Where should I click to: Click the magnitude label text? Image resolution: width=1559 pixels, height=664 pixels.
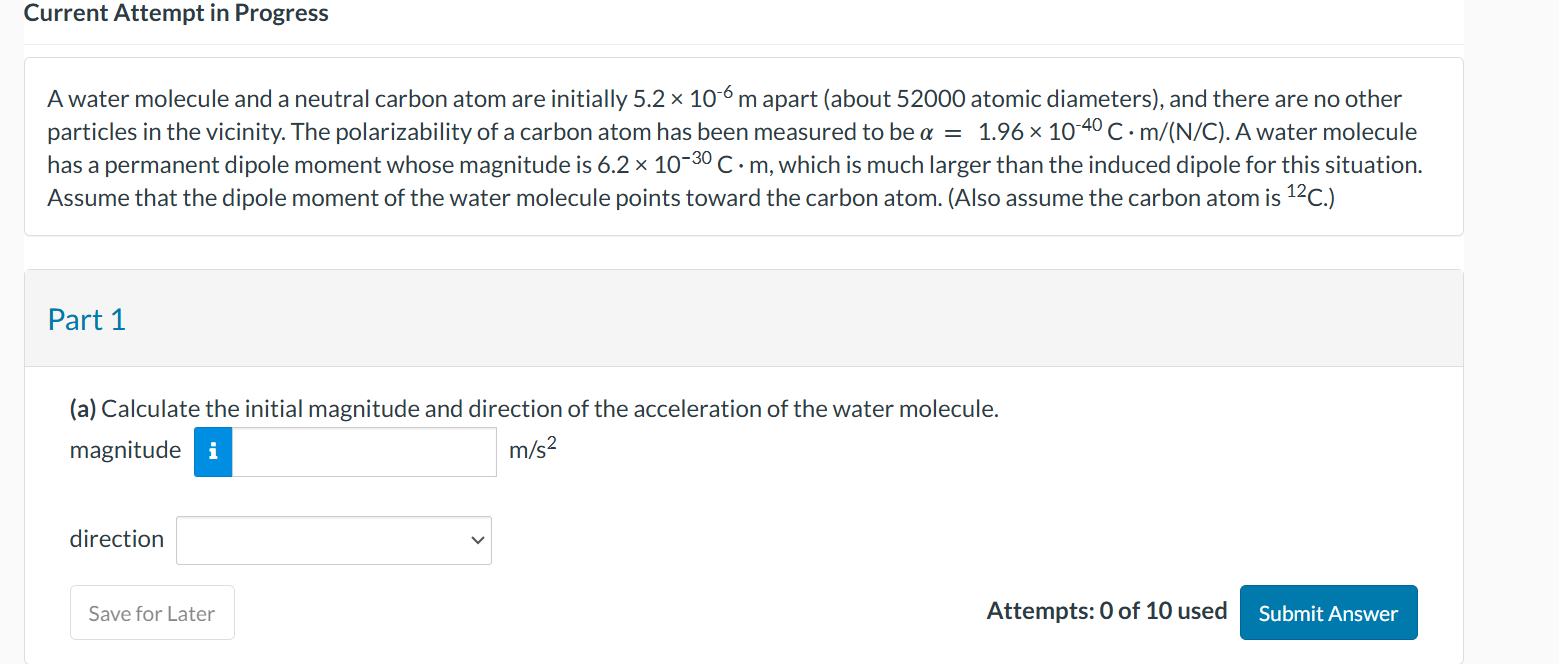point(125,450)
